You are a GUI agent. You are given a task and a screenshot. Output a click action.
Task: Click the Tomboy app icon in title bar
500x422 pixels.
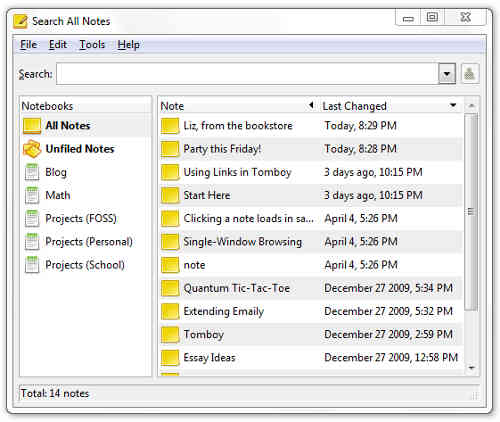tap(20, 21)
